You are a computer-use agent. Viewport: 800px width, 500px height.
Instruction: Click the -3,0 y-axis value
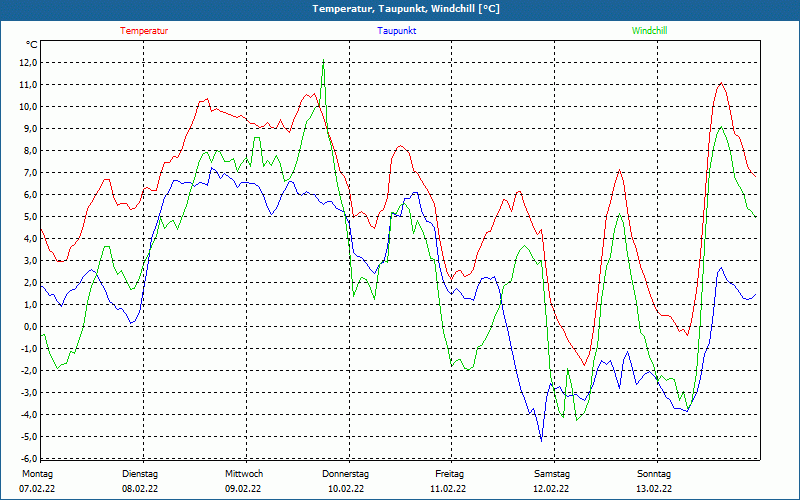tap(29, 392)
